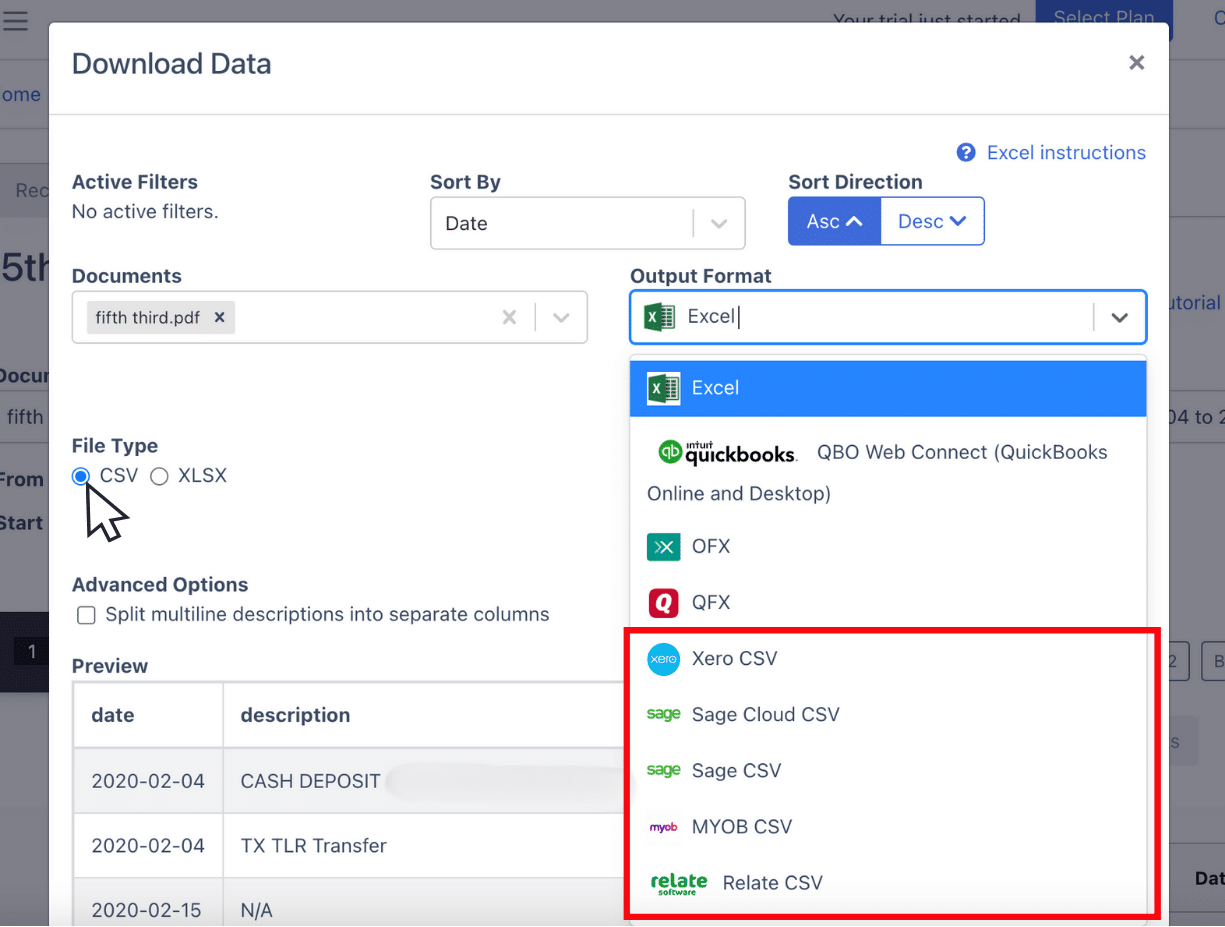
Task: Expand the Documents dropdown chevron
Action: click(561, 318)
